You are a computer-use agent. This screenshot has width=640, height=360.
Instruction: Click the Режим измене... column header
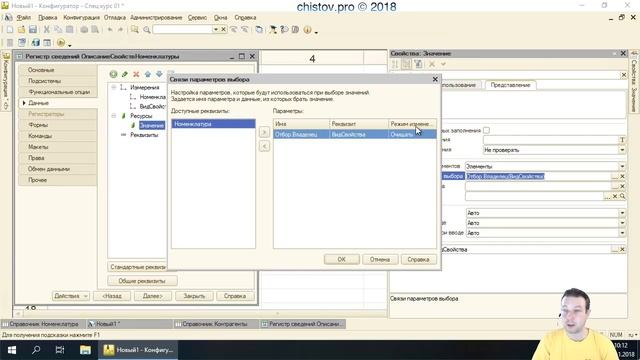pyautogui.click(x=412, y=124)
